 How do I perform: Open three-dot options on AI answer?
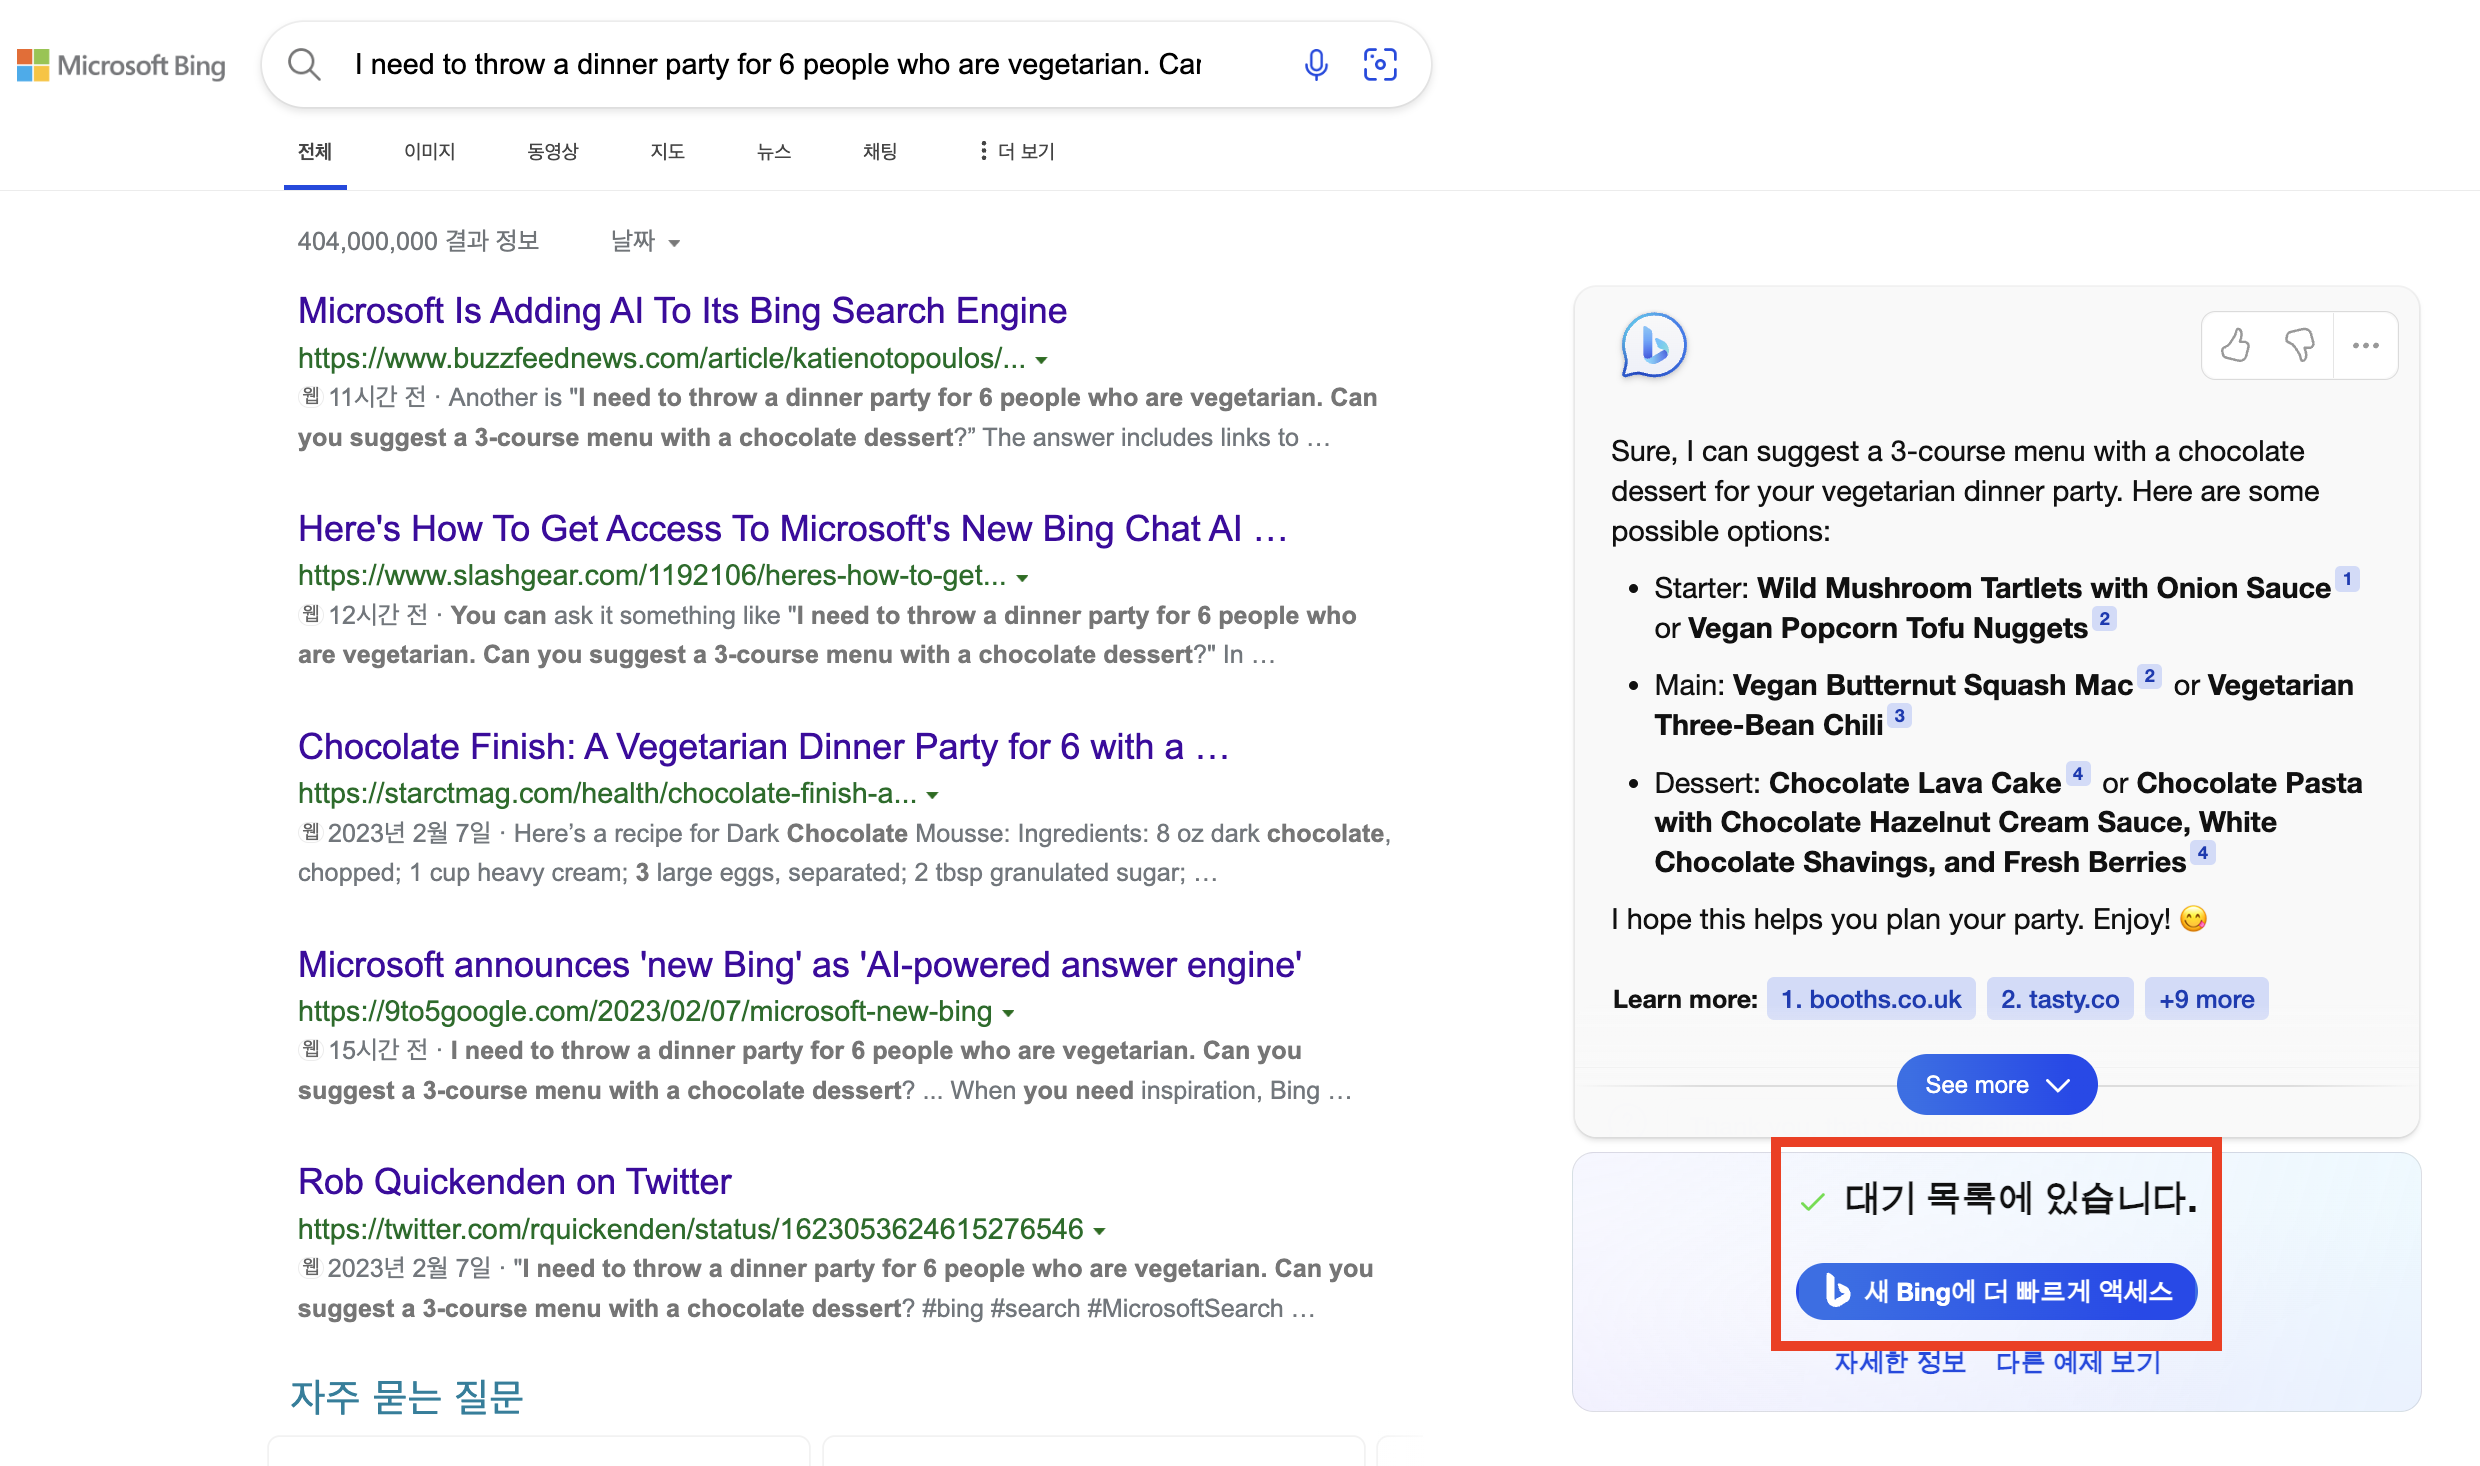point(2365,346)
